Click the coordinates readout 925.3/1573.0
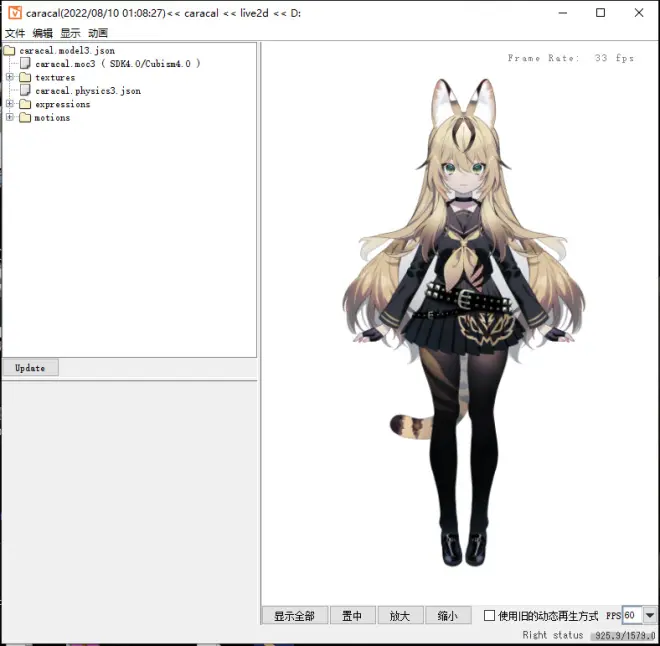 point(625,635)
